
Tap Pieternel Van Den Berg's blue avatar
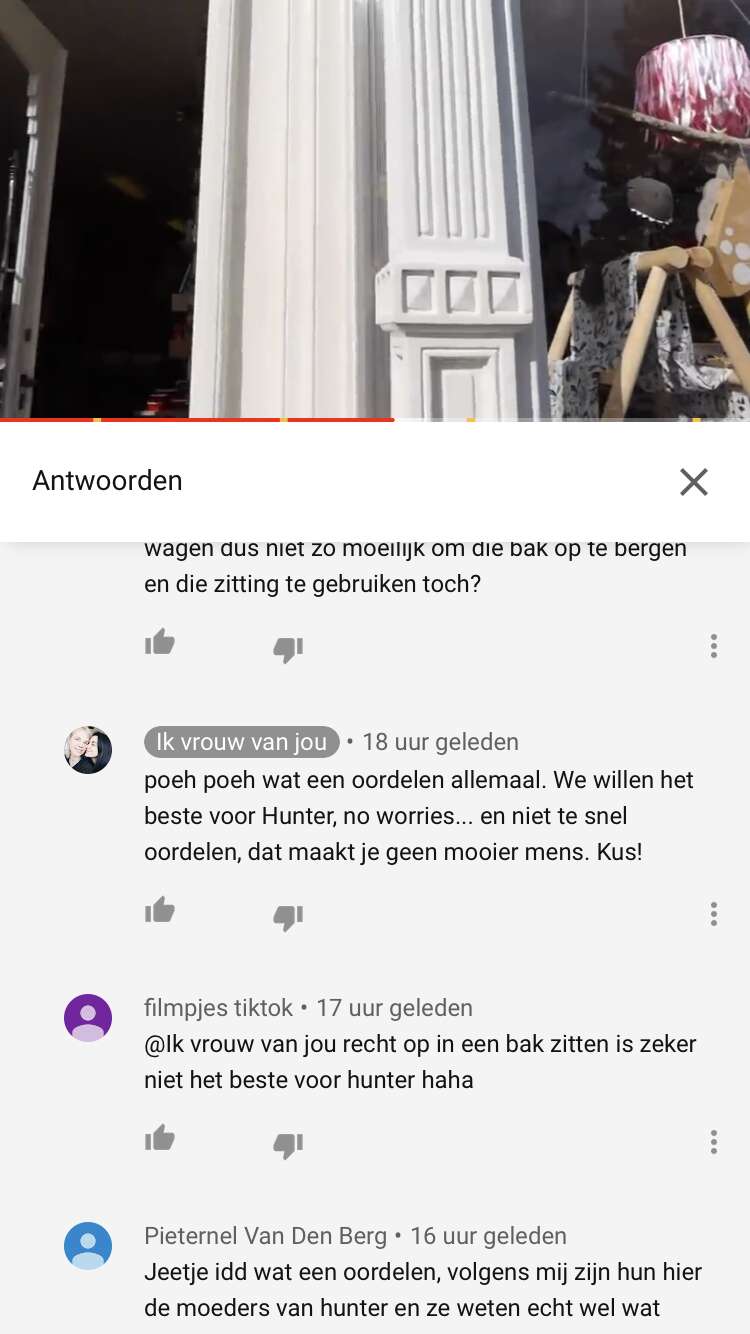click(x=88, y=1246)
